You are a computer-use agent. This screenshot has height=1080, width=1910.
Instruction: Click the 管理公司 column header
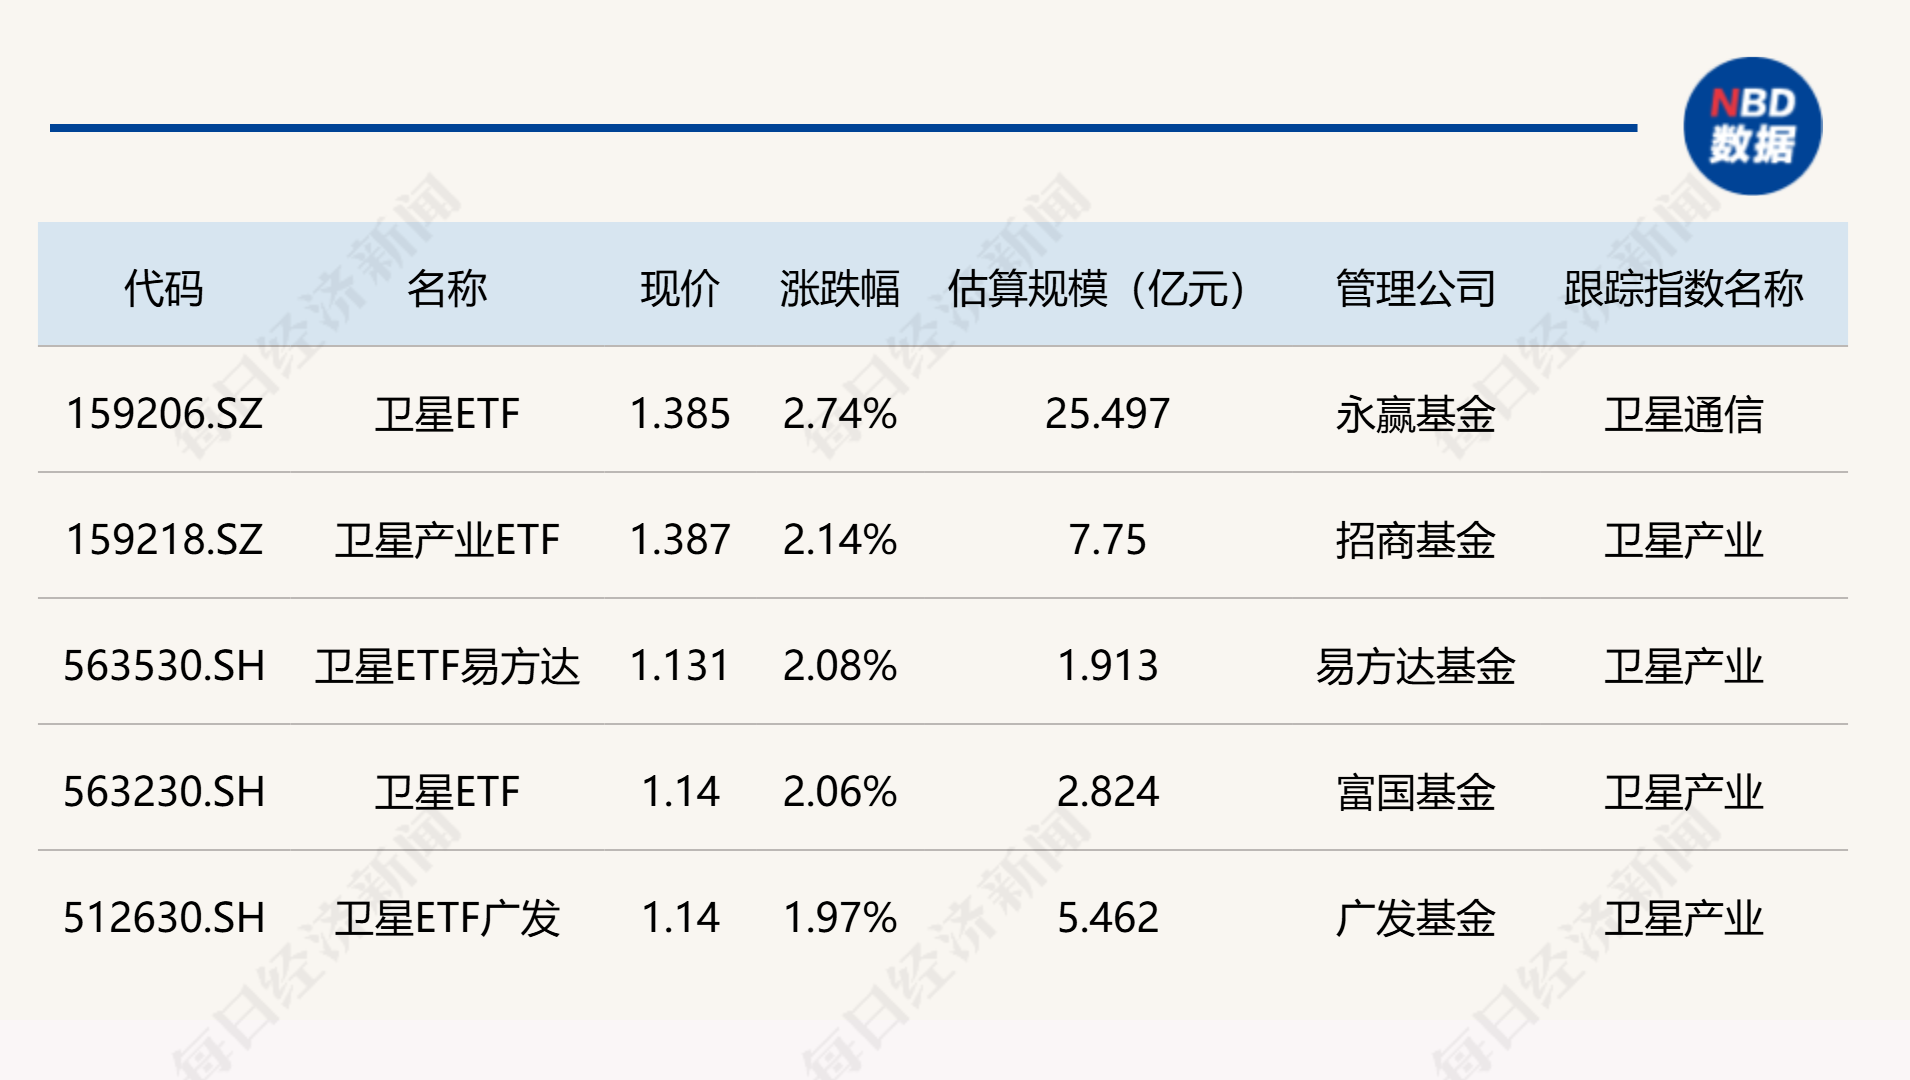click(1415, 289)
